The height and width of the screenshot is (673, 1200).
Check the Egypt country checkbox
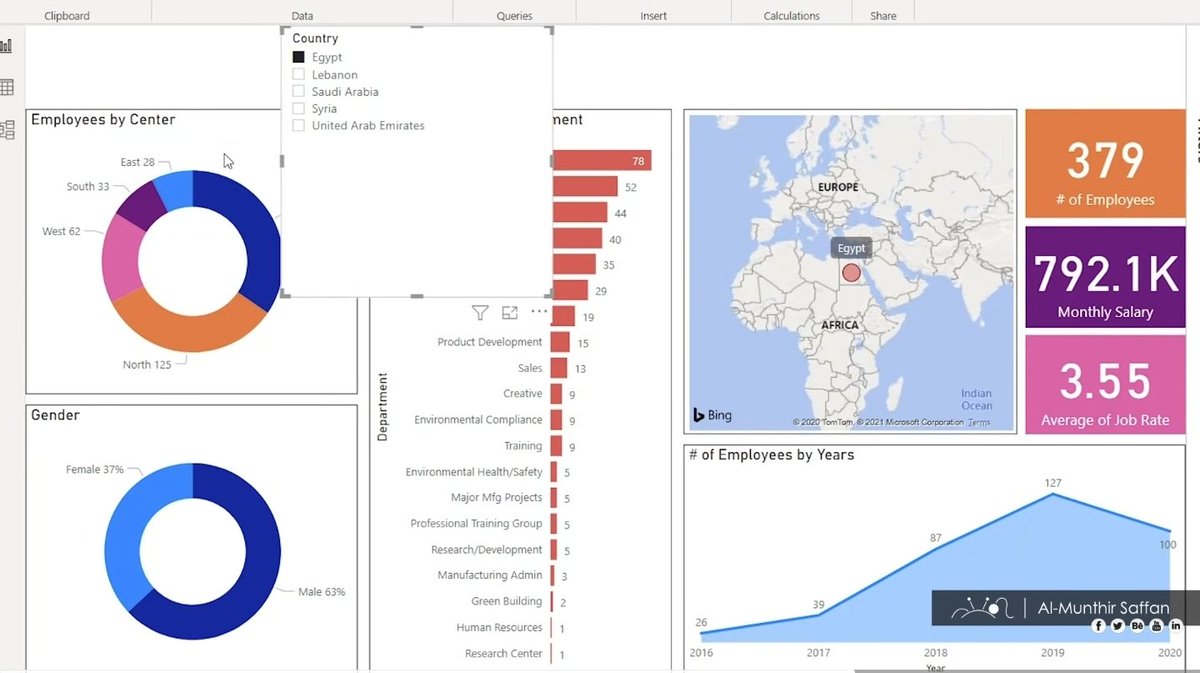click(298, 58)
